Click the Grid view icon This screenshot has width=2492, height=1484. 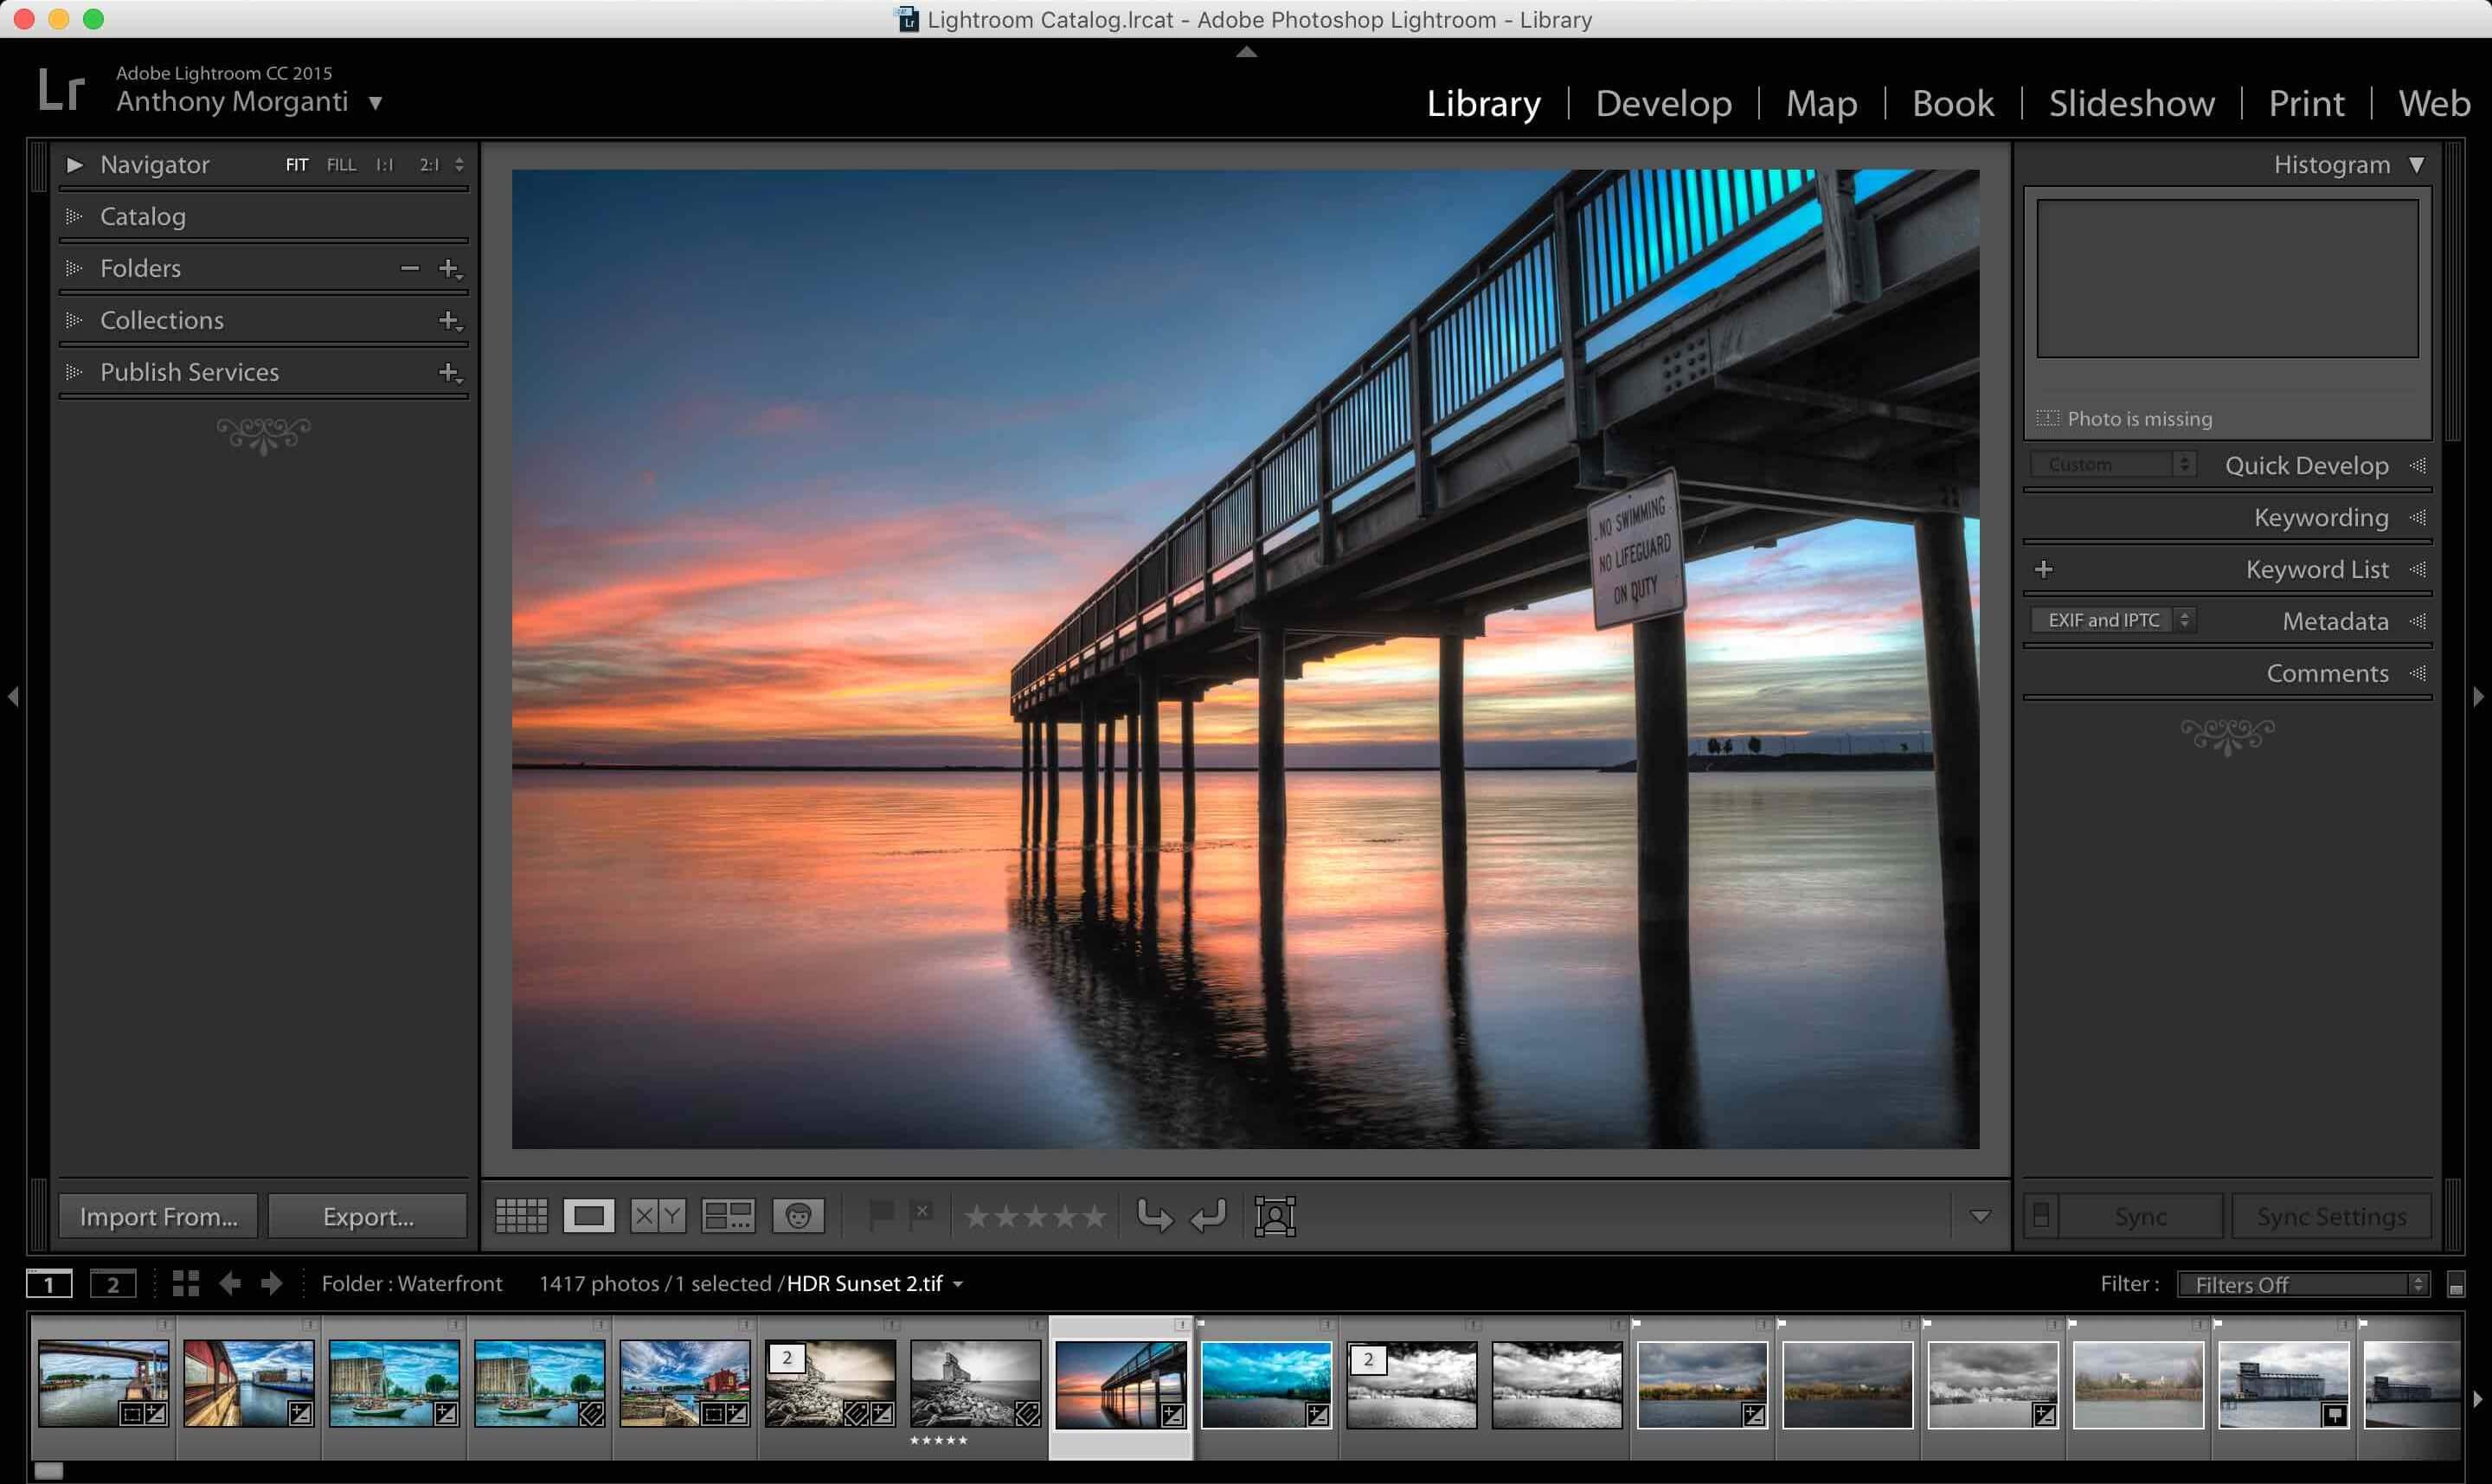click(x=521, y=1216)
